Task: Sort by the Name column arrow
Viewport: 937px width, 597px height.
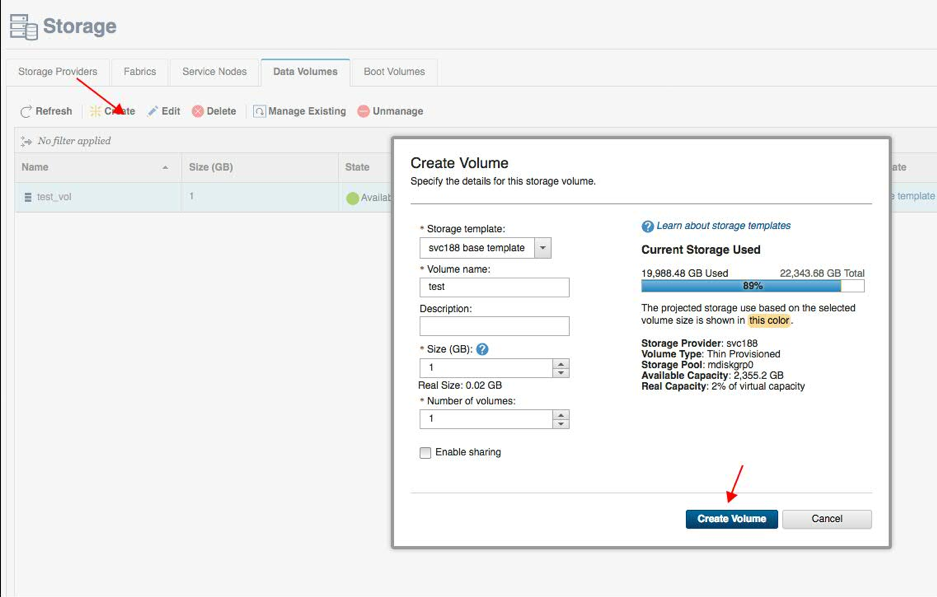Action: pyautogui.click(x=166, y=168)
